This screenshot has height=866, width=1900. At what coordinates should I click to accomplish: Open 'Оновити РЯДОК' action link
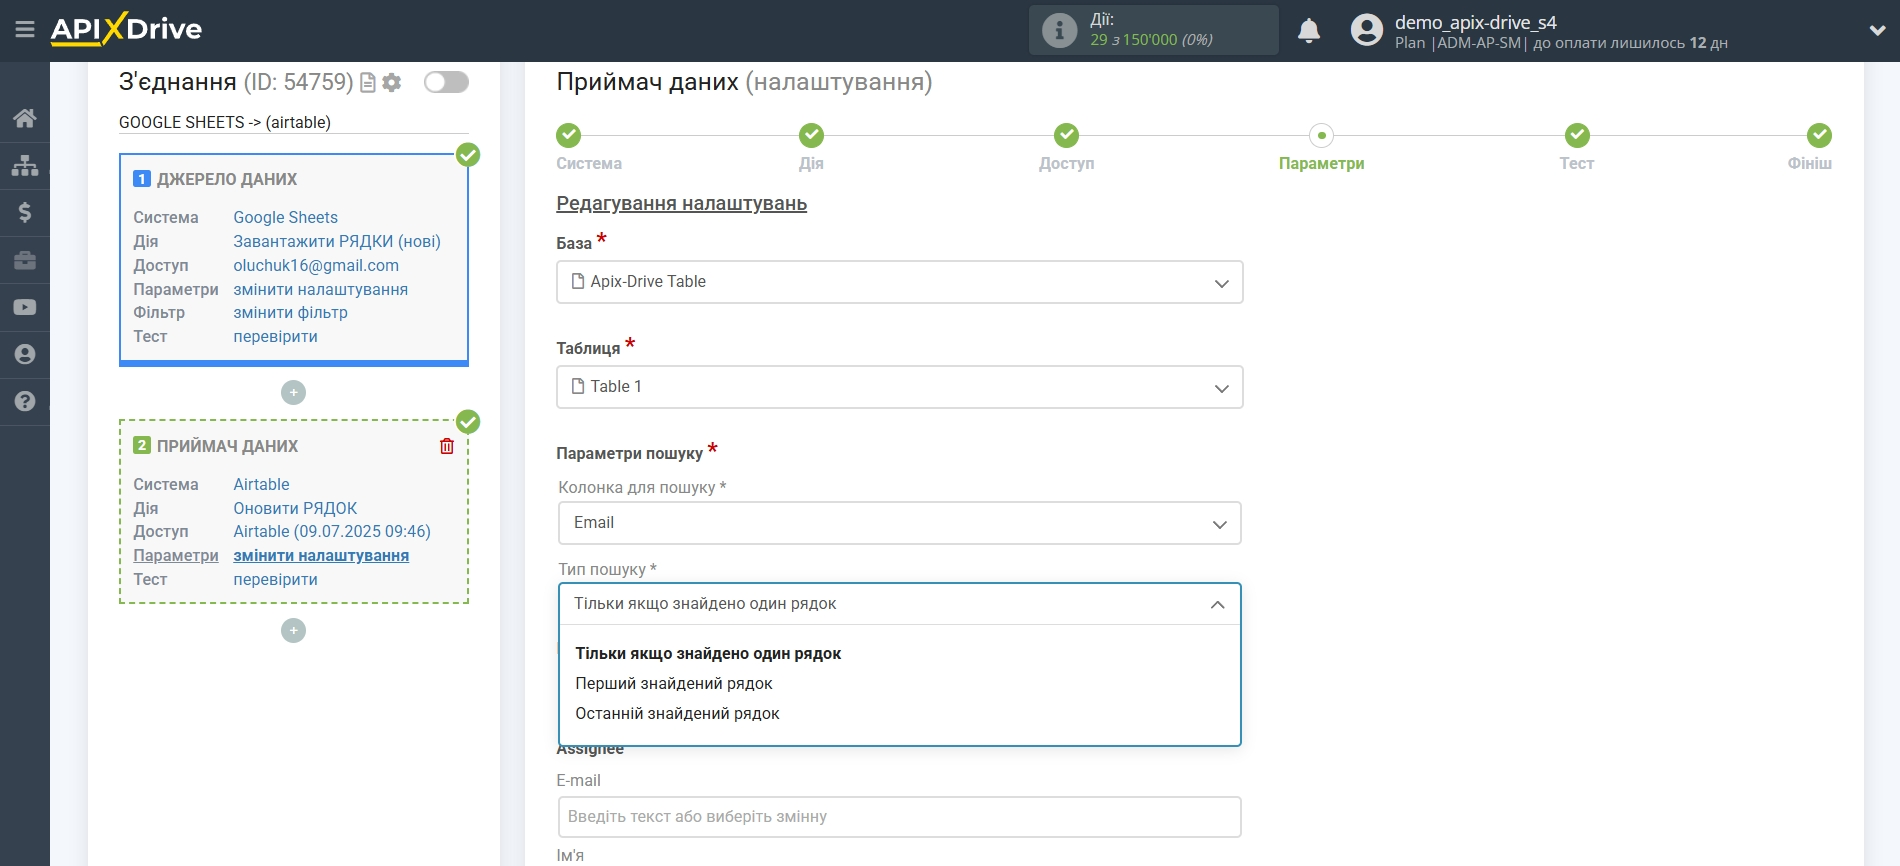(x=295, y=509)
